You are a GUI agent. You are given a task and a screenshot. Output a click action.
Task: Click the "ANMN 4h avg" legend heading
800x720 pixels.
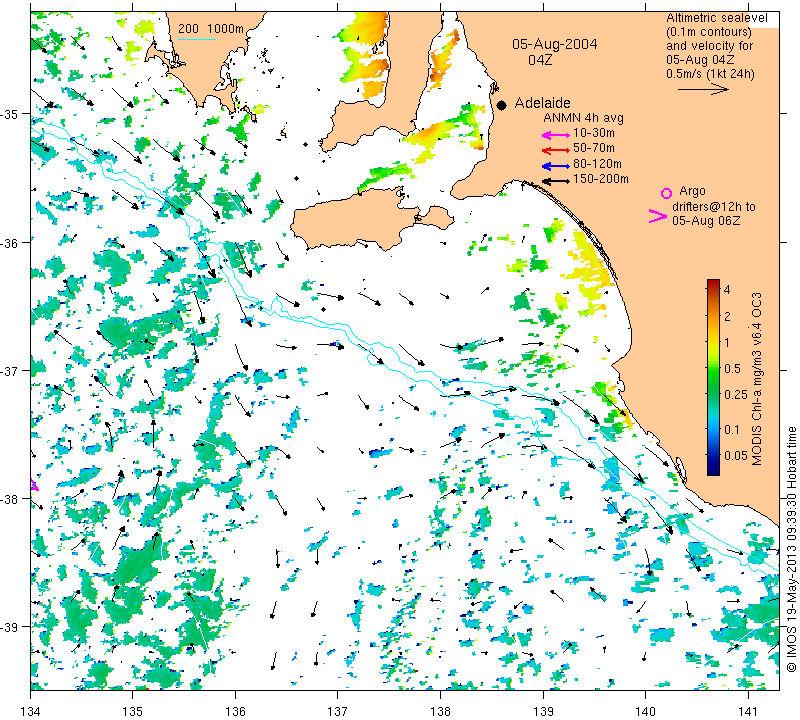(583, 118)
